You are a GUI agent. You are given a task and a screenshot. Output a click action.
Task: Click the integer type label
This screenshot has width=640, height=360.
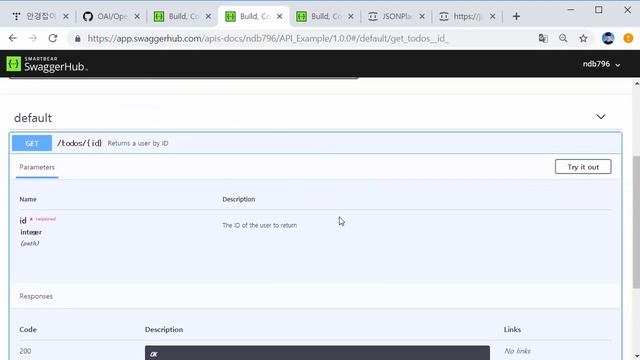click(31, 232)
